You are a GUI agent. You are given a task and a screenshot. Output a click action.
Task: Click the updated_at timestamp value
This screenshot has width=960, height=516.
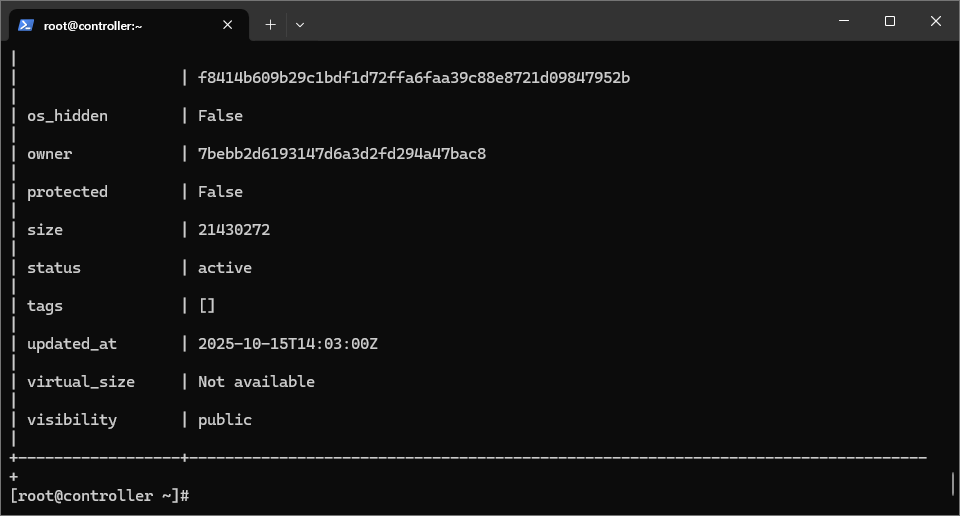(x=288, y=343)
